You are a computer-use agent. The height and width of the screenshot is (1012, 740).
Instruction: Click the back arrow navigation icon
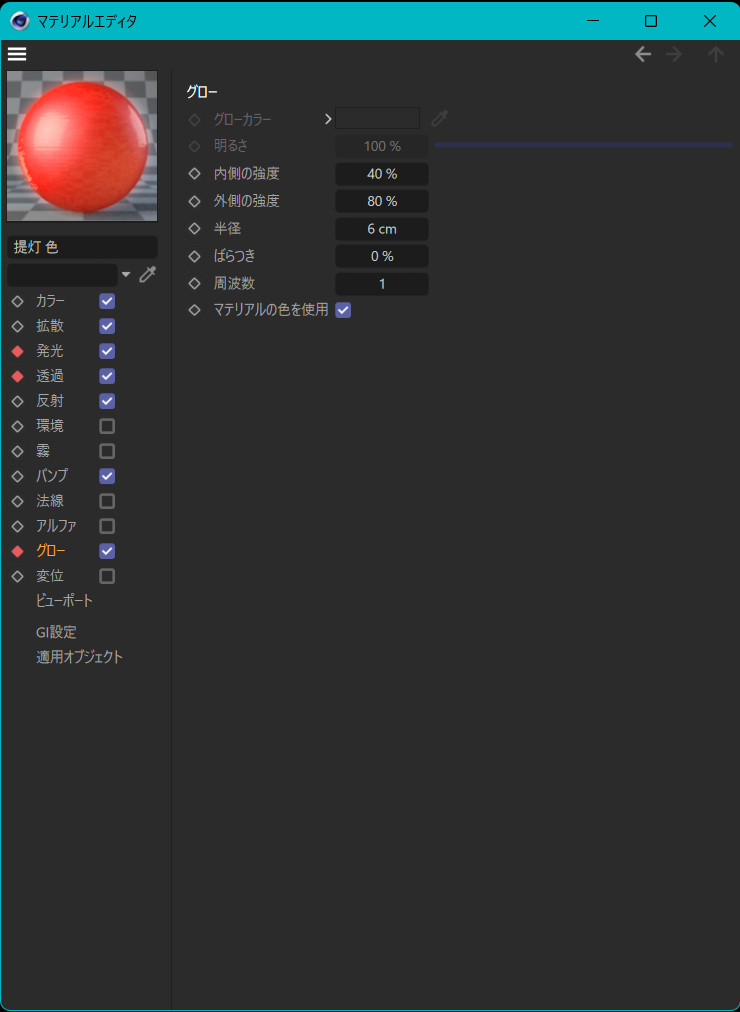(643, 54)
